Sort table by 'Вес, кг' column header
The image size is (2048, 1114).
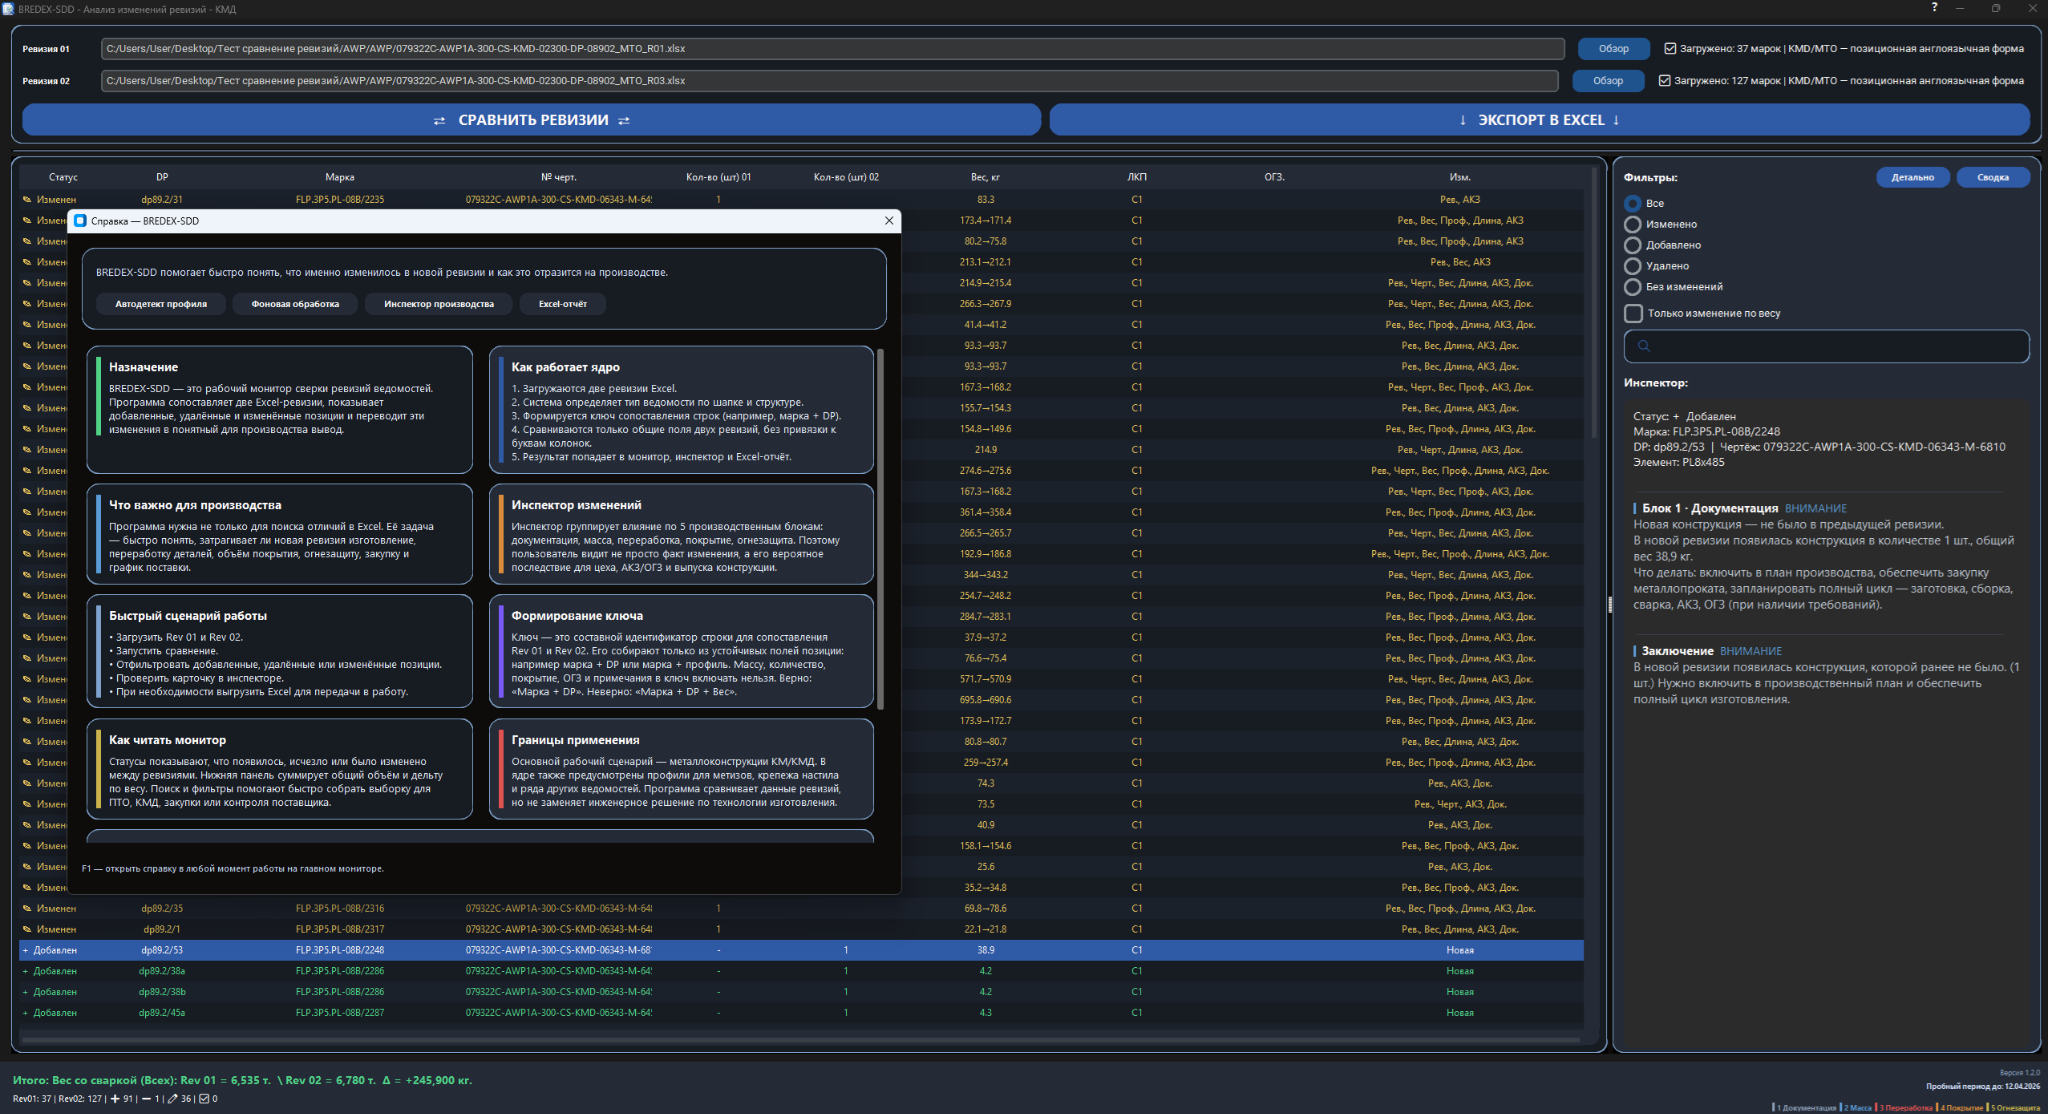(985, 178)
